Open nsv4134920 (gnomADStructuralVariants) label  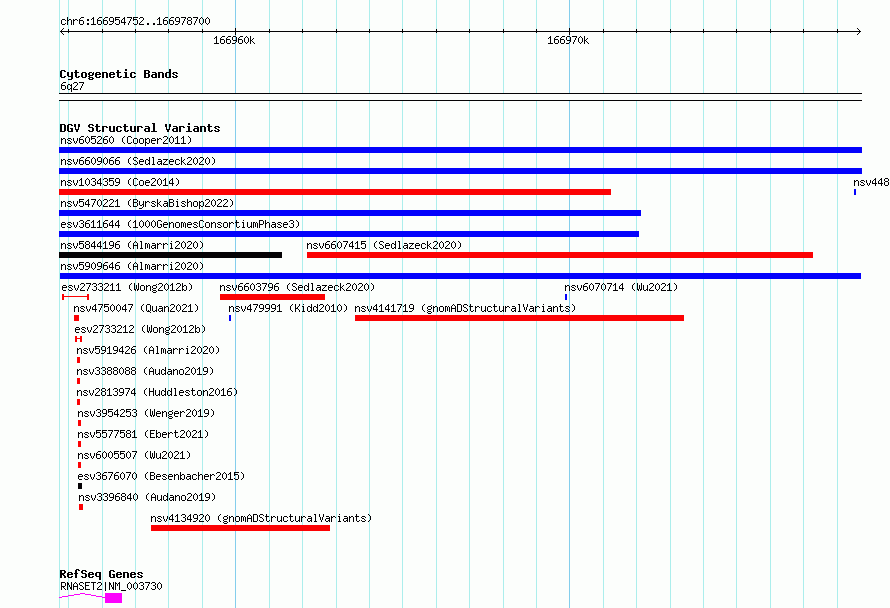(261, 518)
